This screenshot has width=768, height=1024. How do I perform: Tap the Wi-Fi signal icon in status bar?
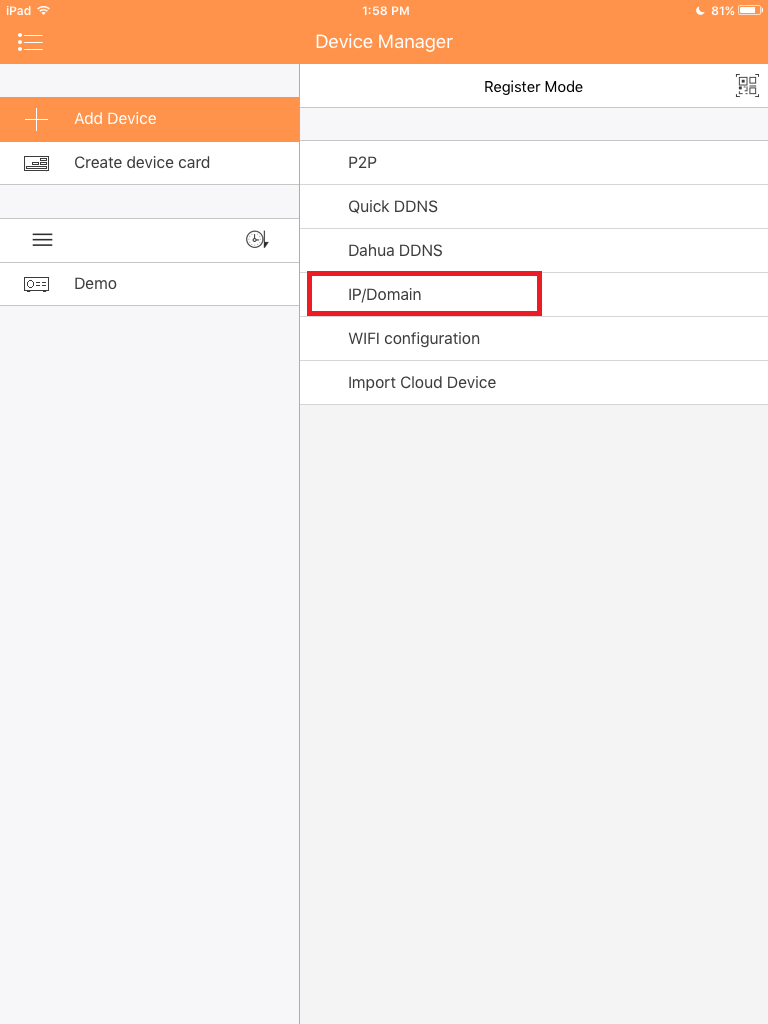pos(44,10)
